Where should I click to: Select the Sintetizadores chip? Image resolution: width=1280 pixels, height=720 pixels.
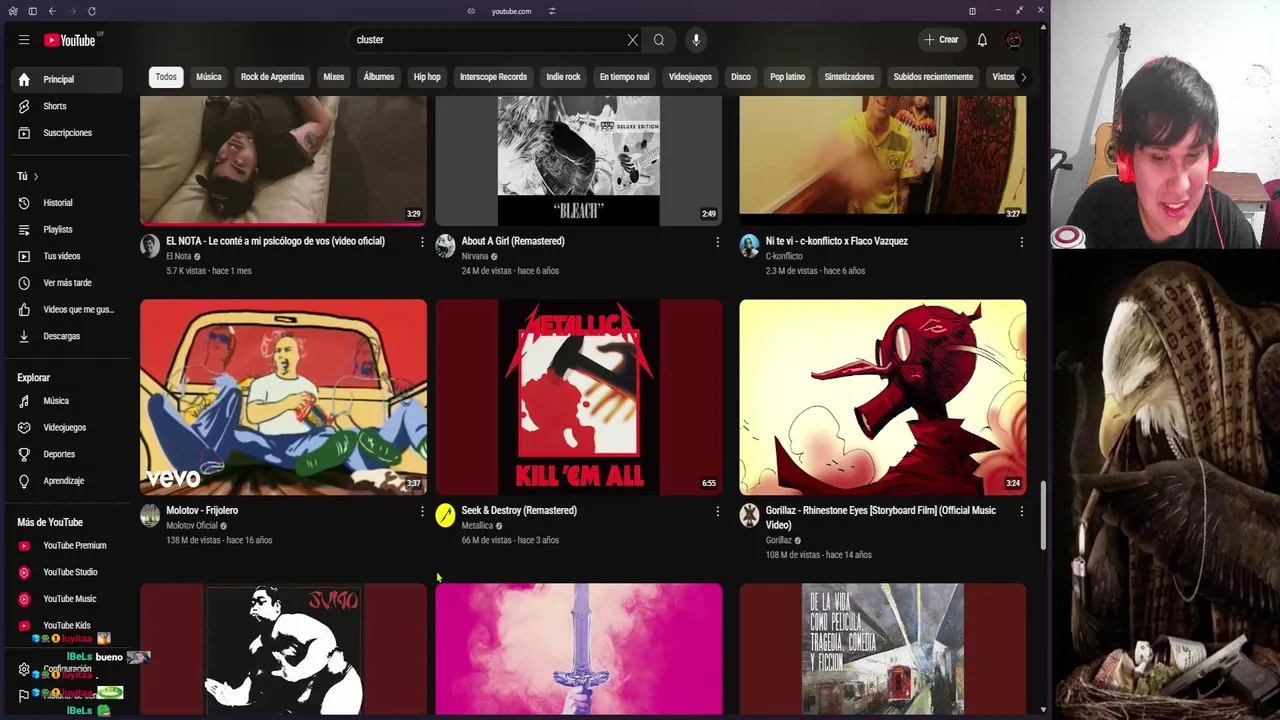849,77
